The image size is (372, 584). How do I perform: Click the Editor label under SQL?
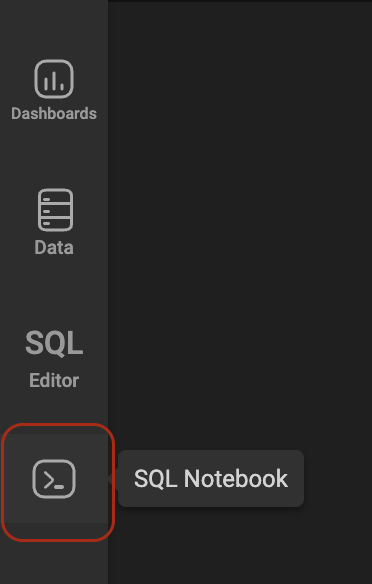click(x=54, y=381)
